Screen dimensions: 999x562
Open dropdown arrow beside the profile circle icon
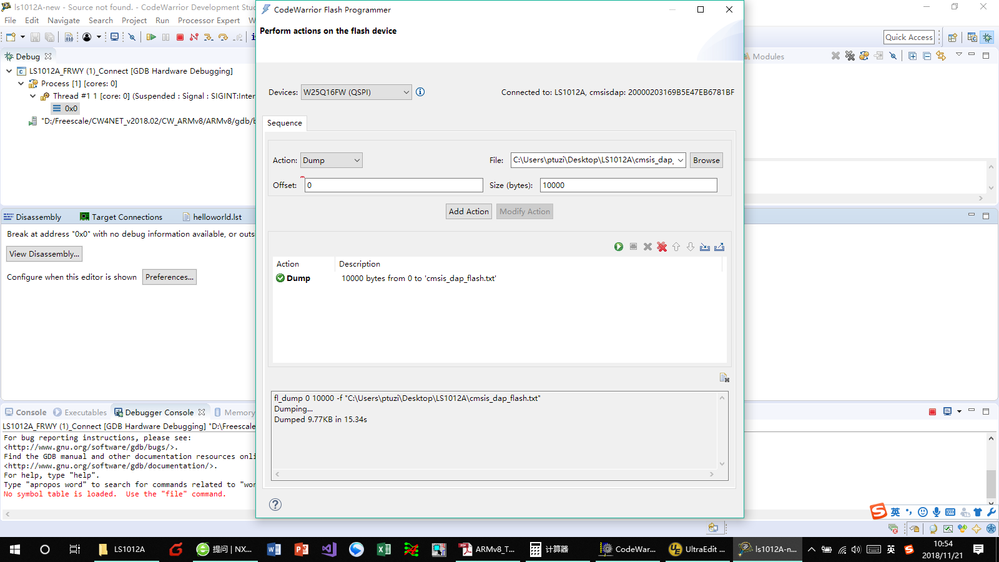click(x=99, y=37)
